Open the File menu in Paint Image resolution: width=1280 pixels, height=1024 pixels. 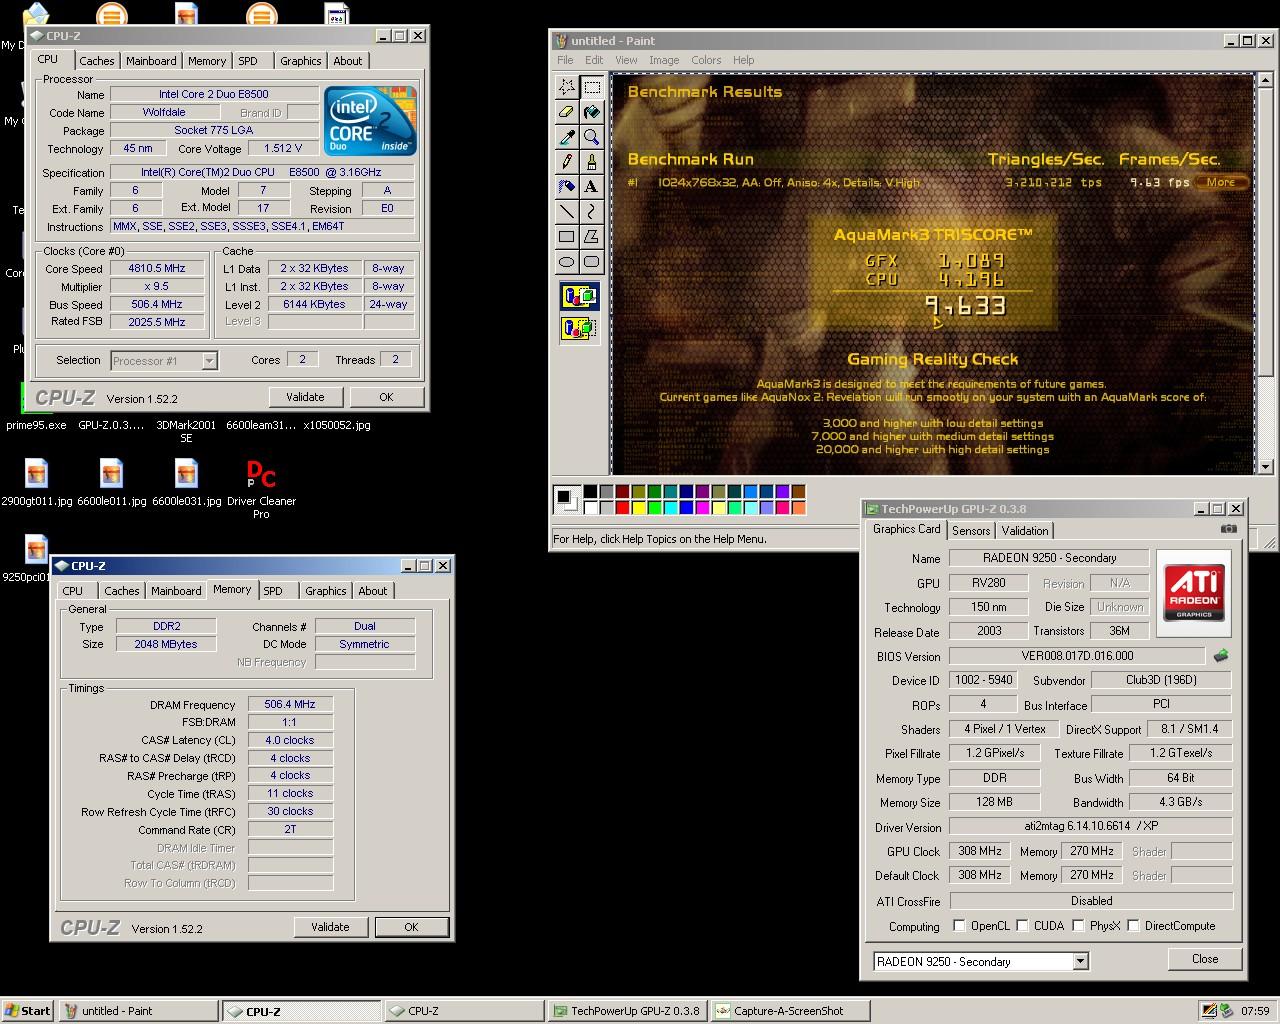coord(565,60)
